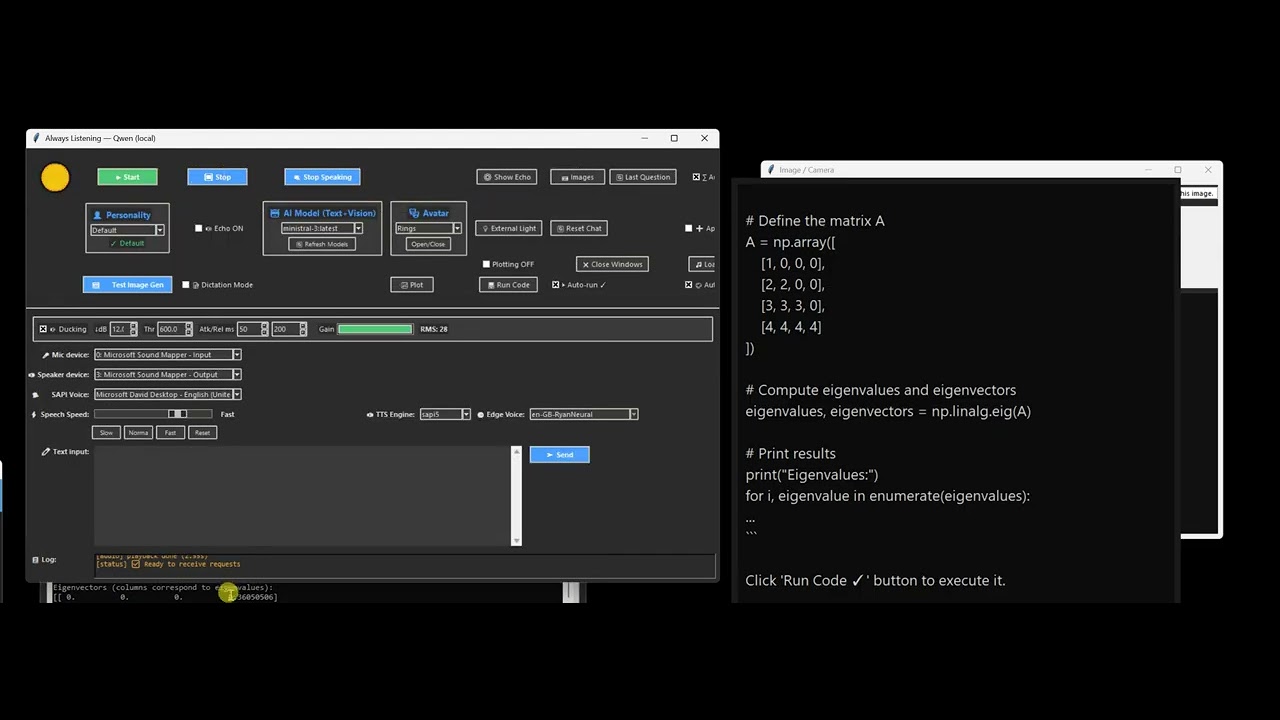Toggle the status checkbox in the log line
1280x720 pixels.
[x=136, y=564]
